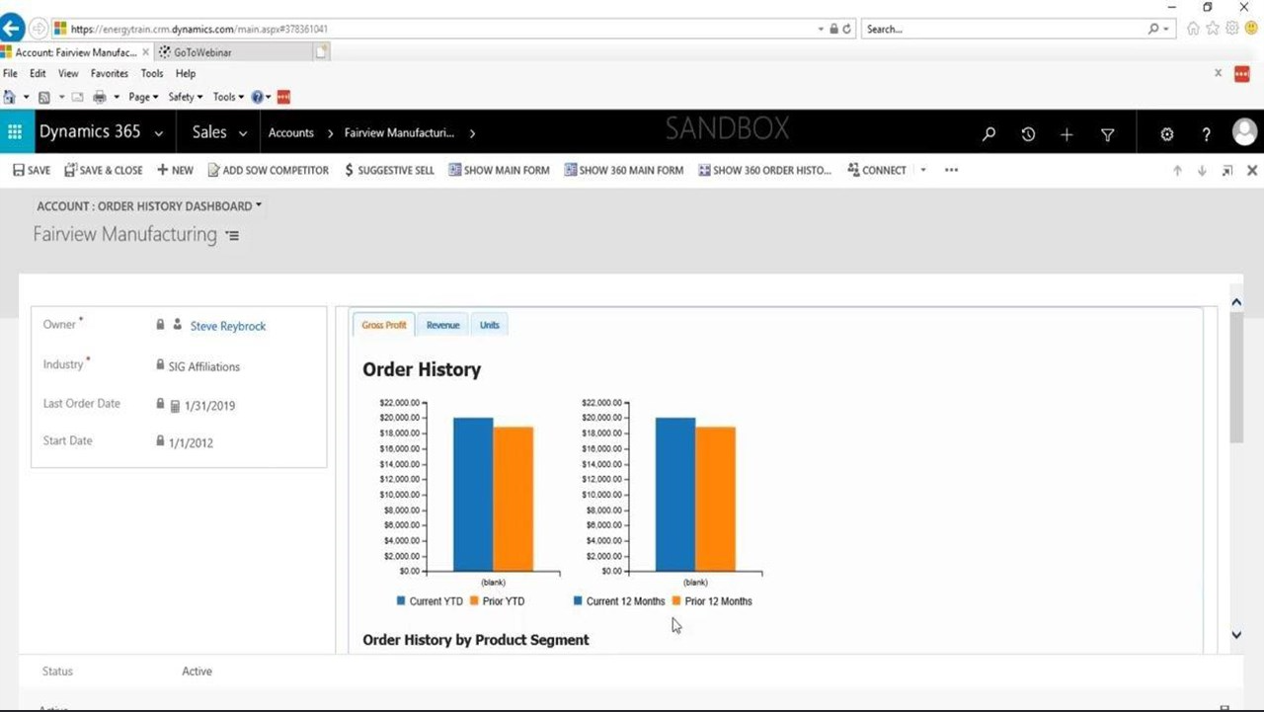Open the Dynamics 365 app launcher waffle
This screenshot has height=720, width=1280.
14,132
